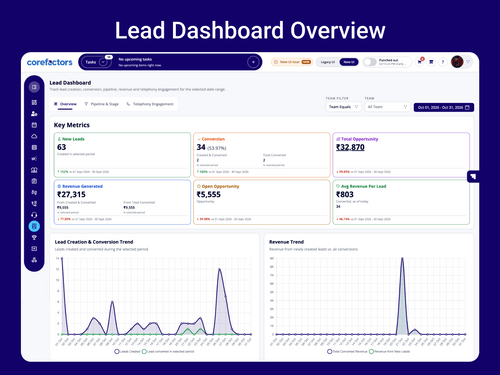Open the All Team dropdown
This screenshot has height=375, width=500.
coord(387,107)
